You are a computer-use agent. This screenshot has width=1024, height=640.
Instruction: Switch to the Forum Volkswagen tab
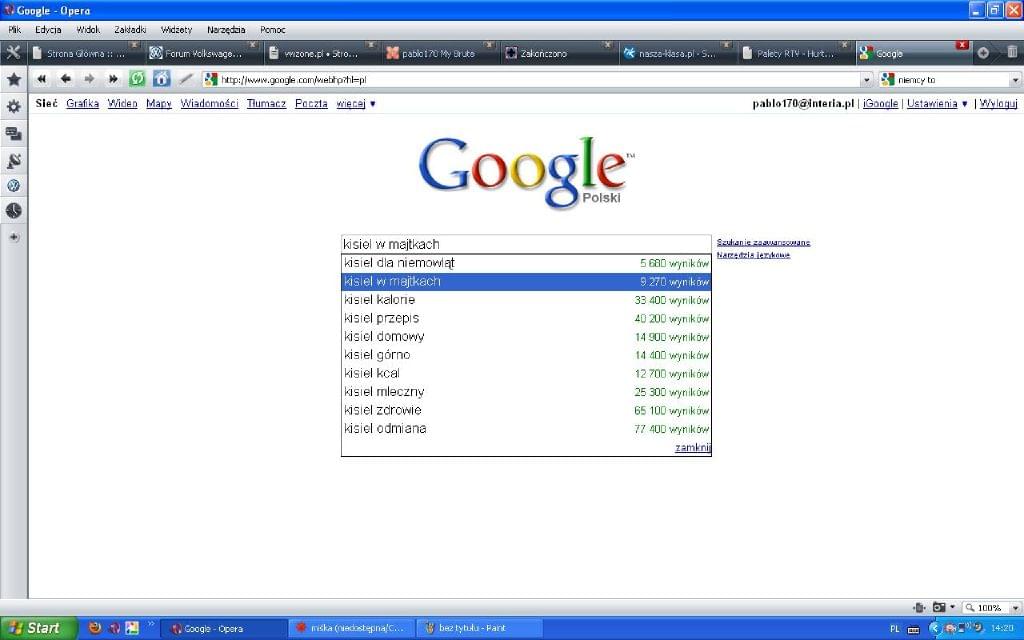tap(203, 53)
